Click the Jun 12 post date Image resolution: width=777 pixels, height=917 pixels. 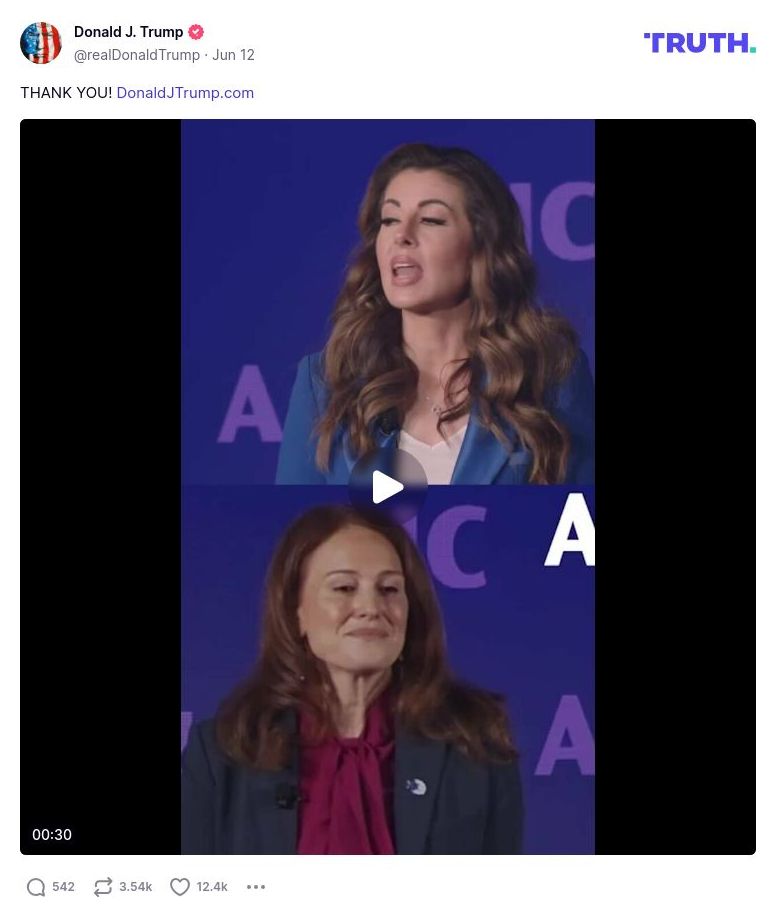[x=233, y=55]
